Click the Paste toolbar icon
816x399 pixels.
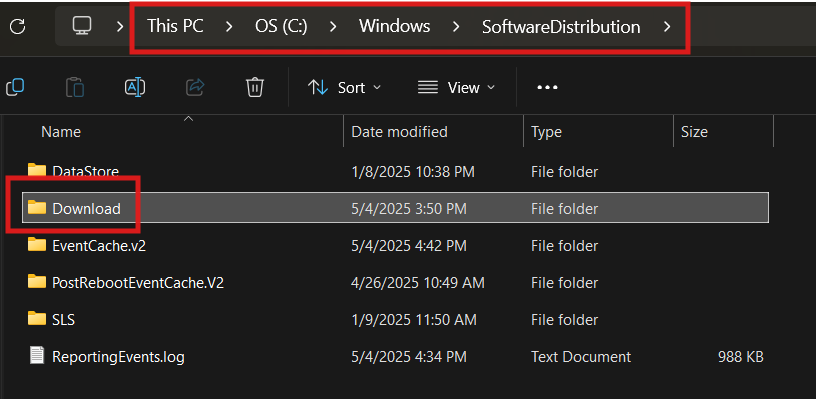tap(75, 87)
